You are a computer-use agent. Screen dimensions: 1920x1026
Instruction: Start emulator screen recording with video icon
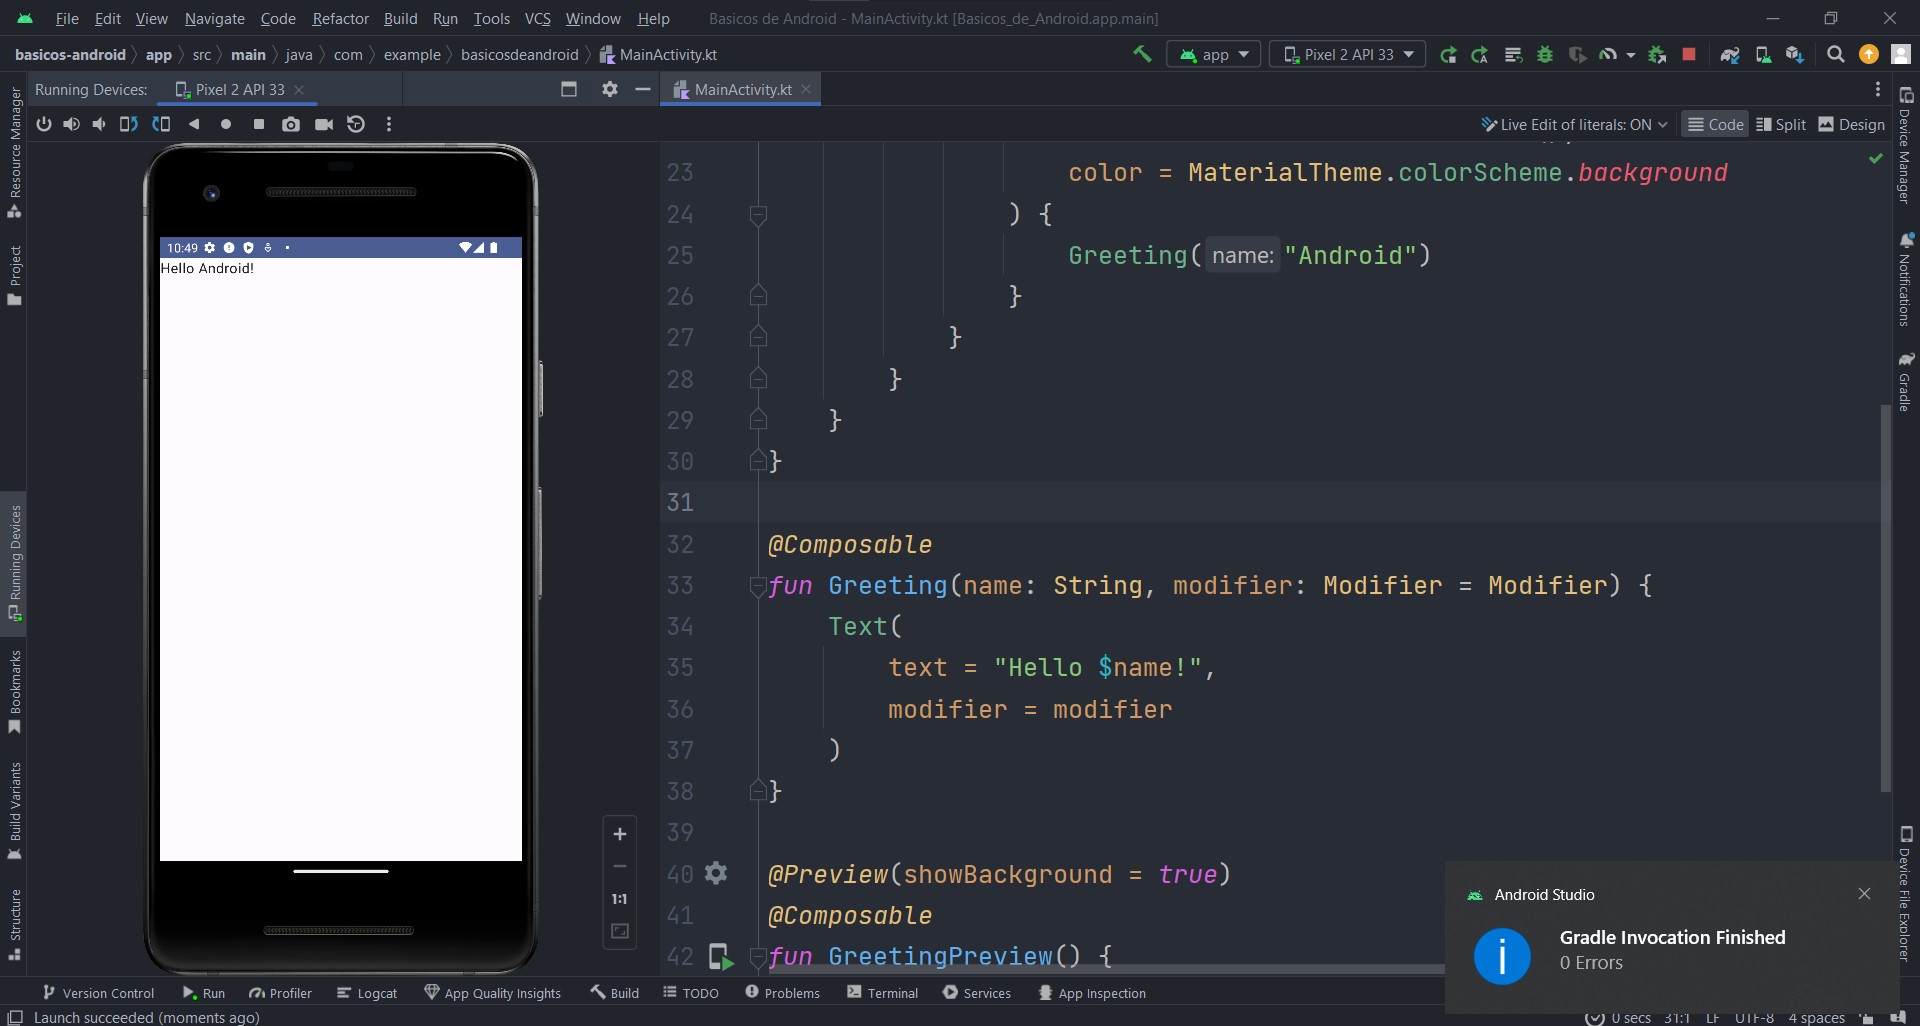click(x=323, y=124)
